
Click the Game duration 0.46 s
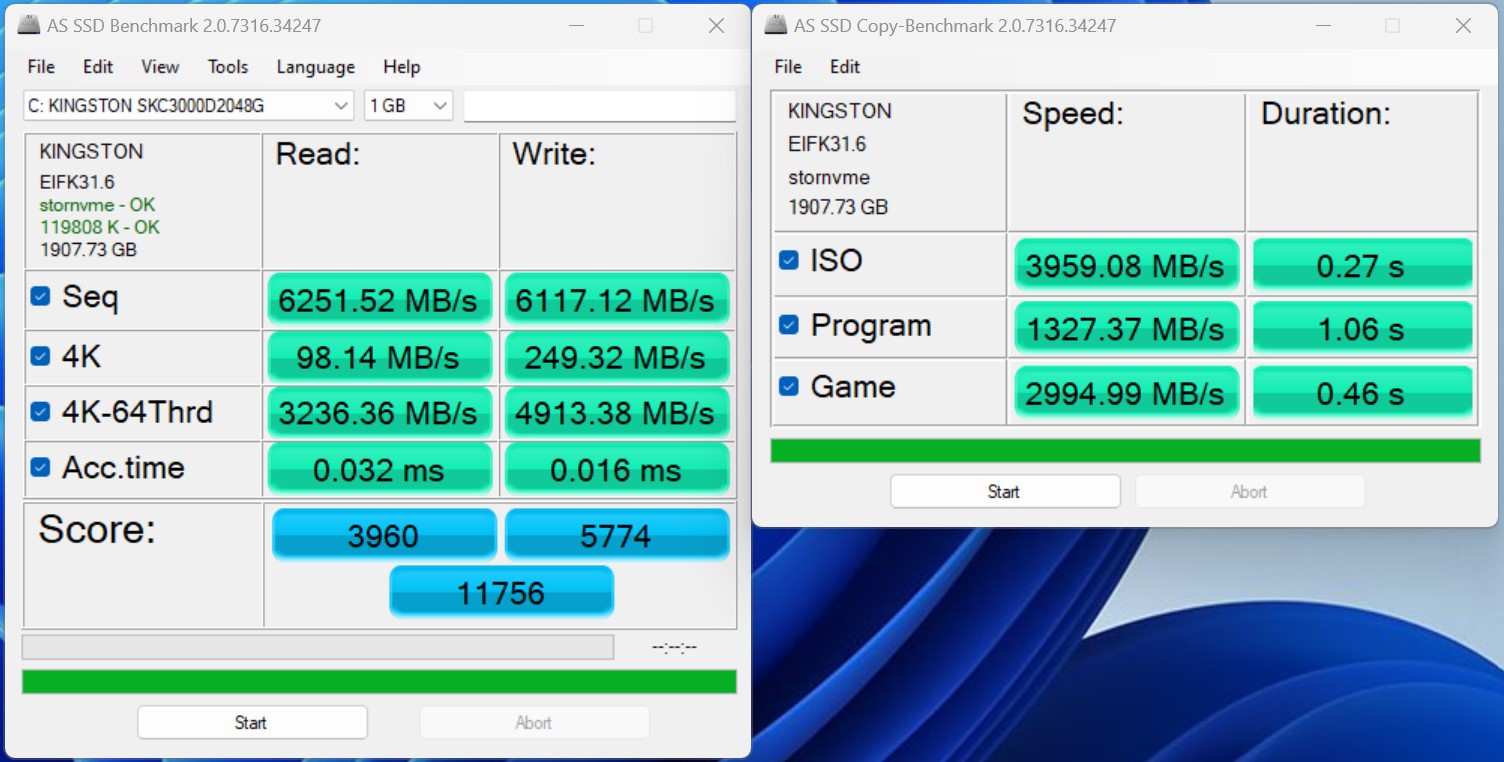tap(1362, 392)
